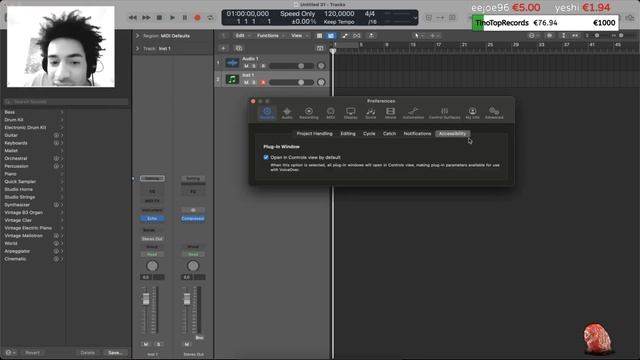Click the duplicate track icon beside plus
This screenshot has height=360, width=640.
(x=239, y=48)
